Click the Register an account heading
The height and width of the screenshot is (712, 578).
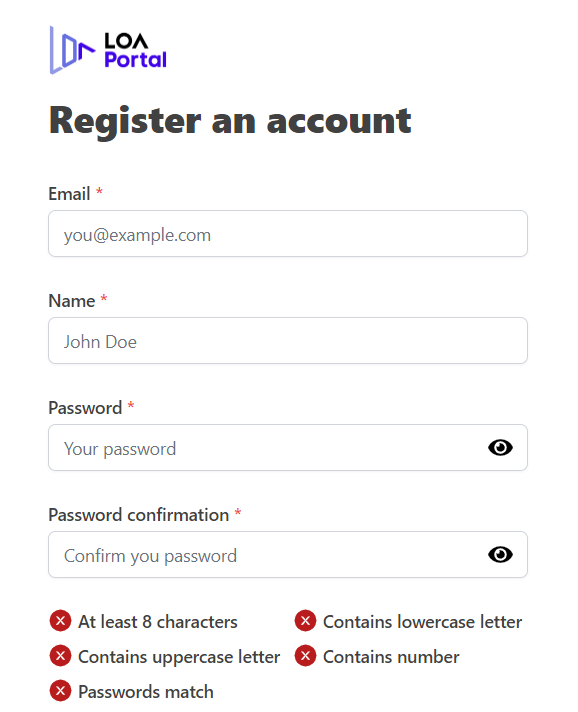point(230,121)
